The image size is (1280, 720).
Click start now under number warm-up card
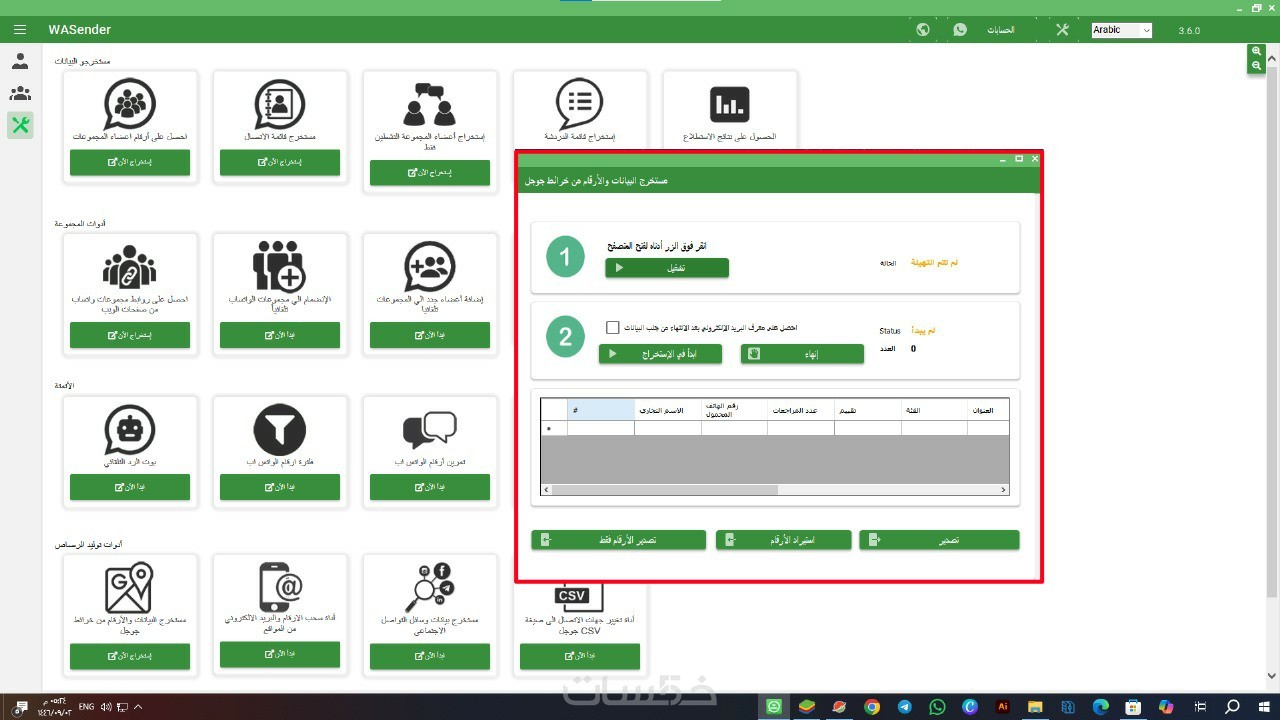tap(430, 487)
